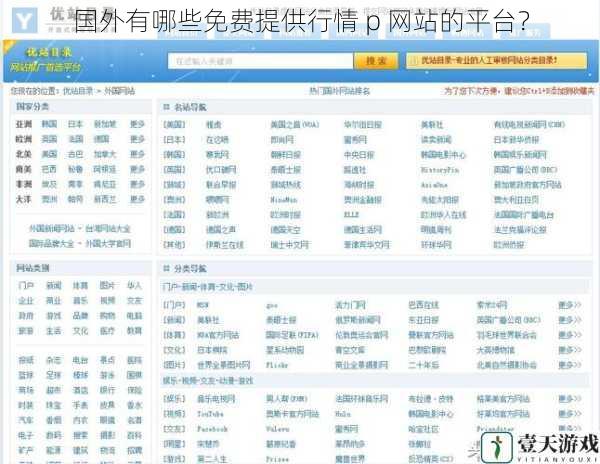The image size is (600, 464).
Task: Show 更多 countries in 大洋 row
Action: (x=137, y=199)
